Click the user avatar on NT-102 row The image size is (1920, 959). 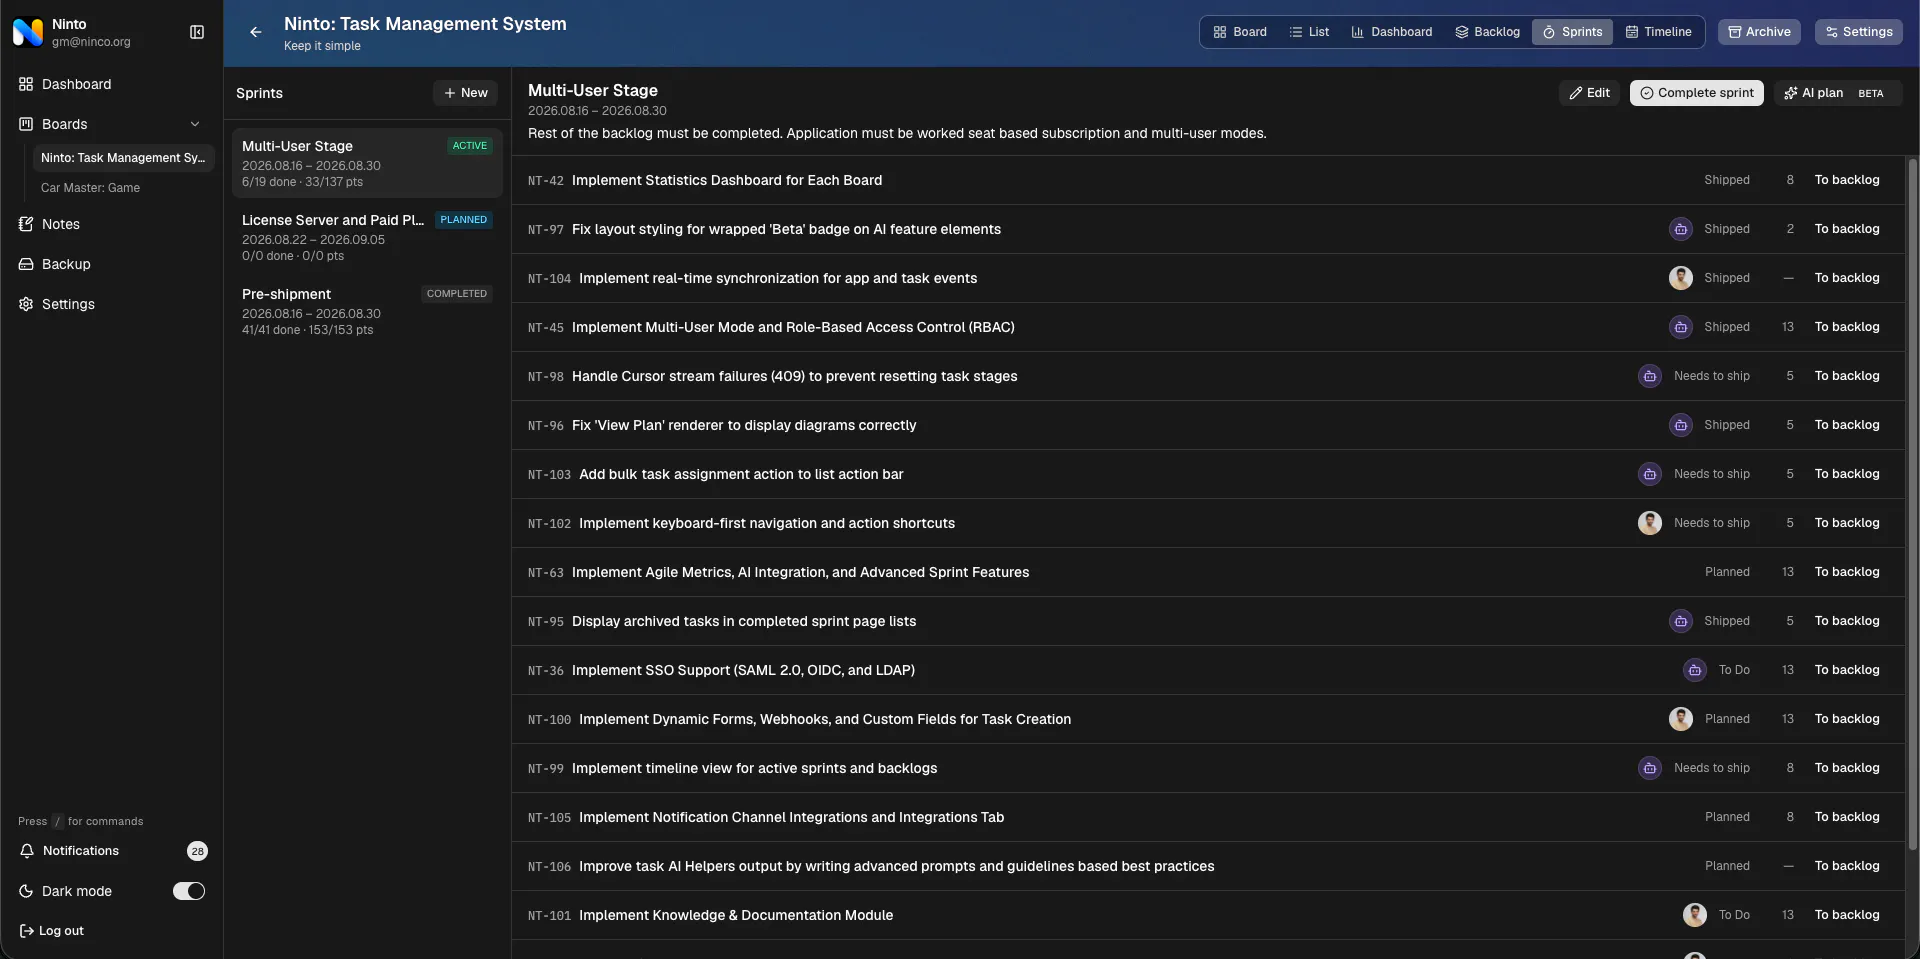[x=1650, y=523]
